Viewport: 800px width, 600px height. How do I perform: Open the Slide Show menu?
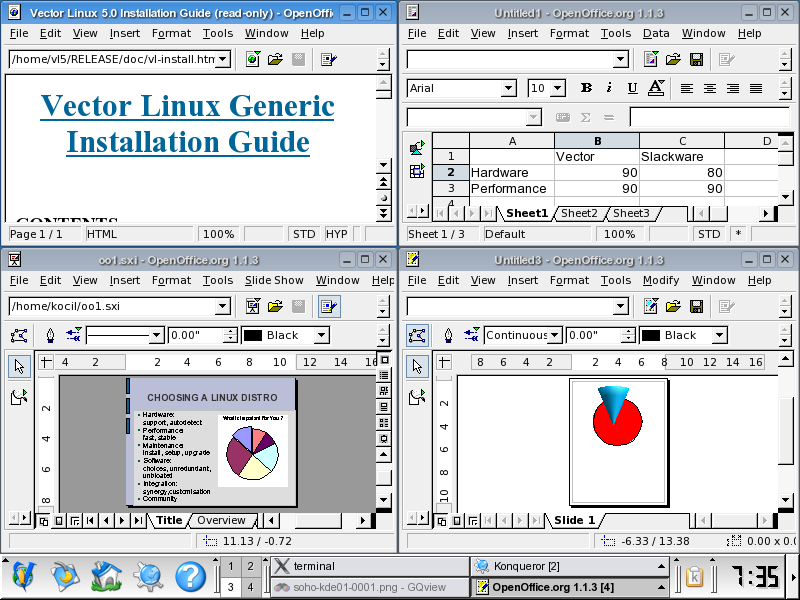[x=273, y=280]
